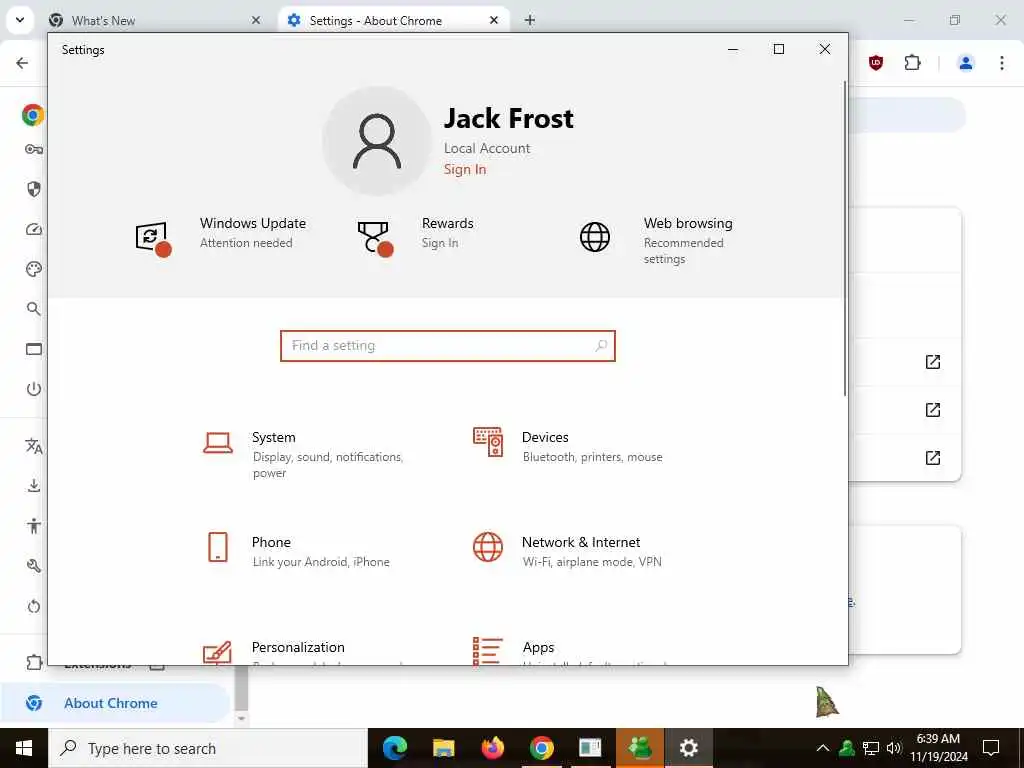Click the Type here to search box
Screen dimensions: 1024x768
[x=208, y=748]
